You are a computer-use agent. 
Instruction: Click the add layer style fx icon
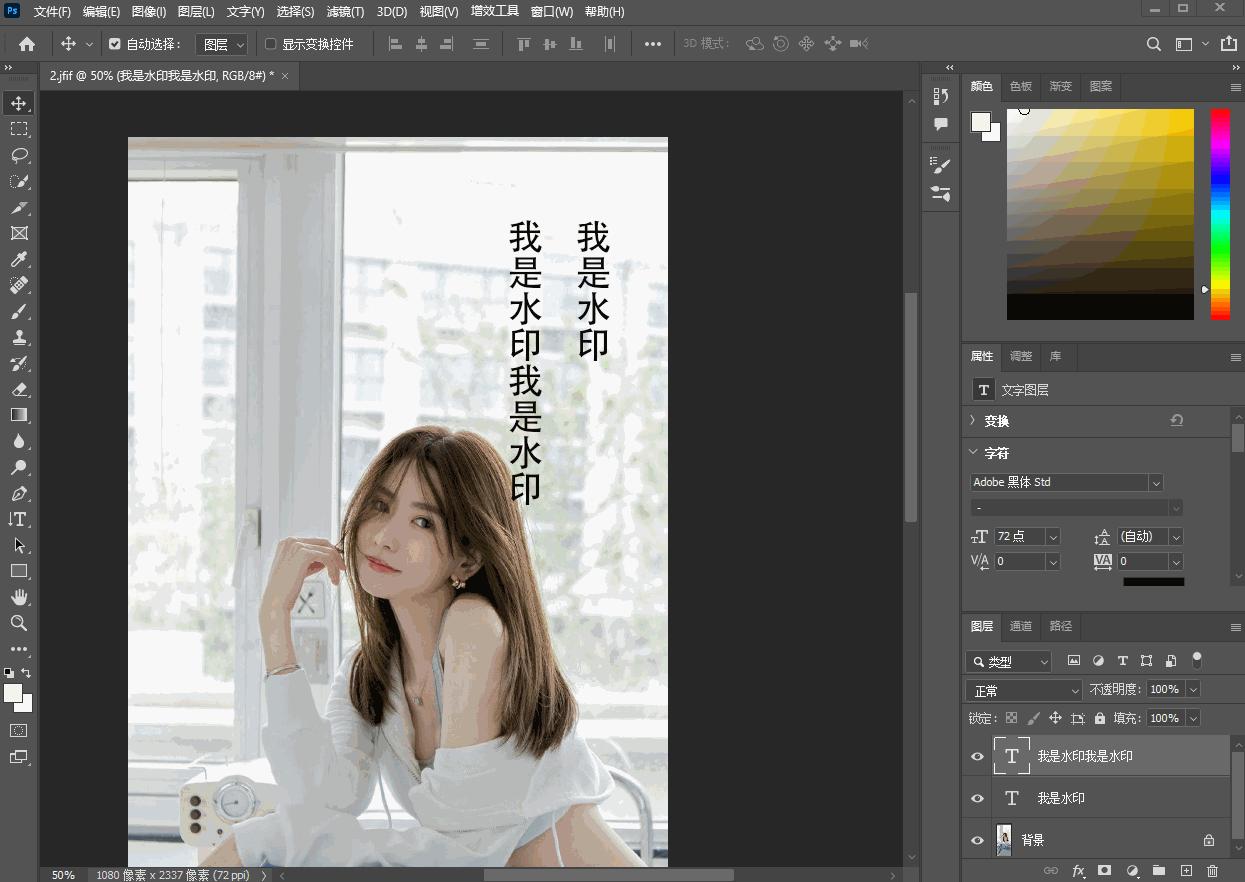[x=1078, y=871]
